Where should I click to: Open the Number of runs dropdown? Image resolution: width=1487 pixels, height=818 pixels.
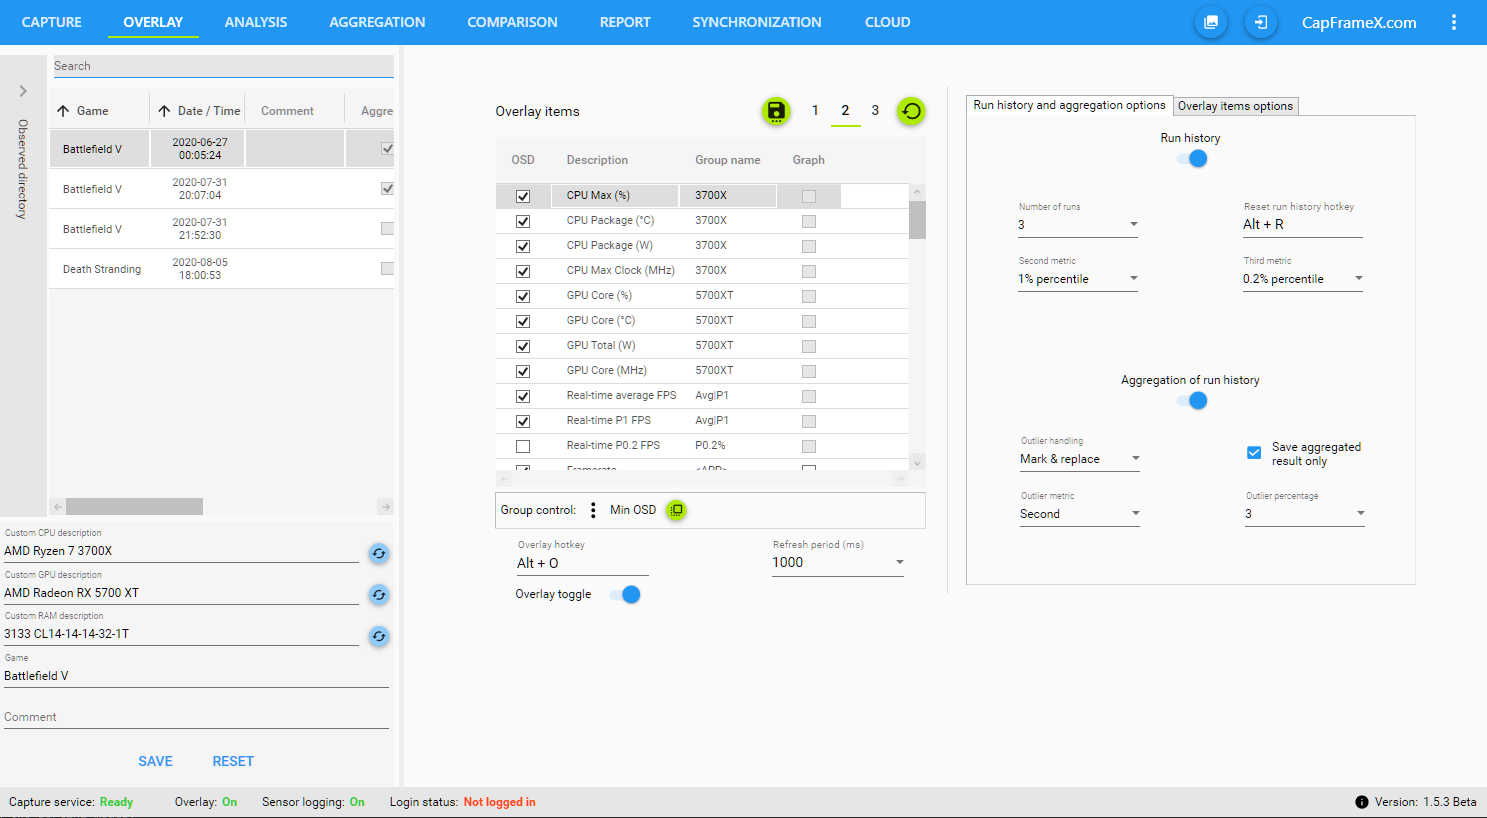coord(1078,225)
